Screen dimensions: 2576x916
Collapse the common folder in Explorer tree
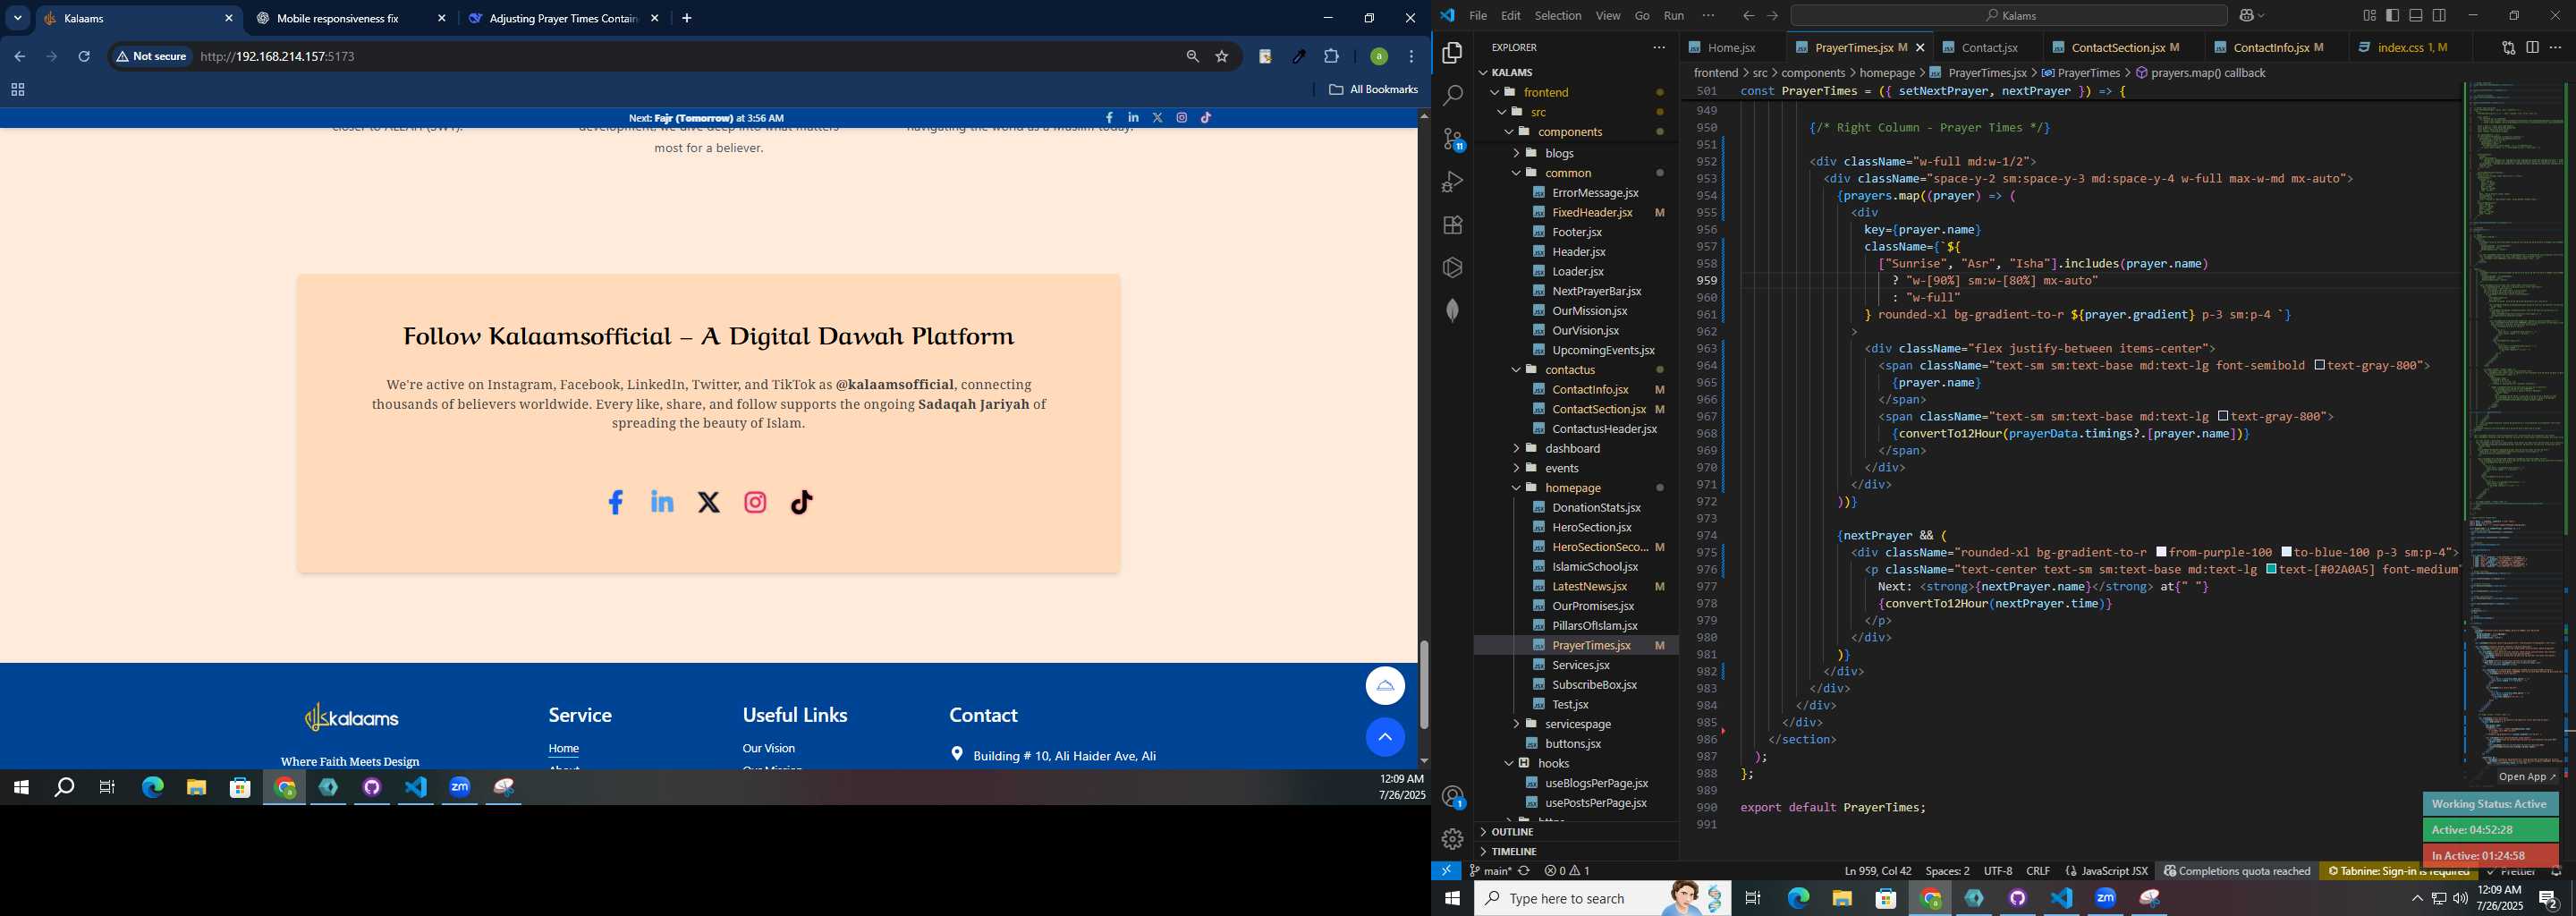click(1516, 173)
